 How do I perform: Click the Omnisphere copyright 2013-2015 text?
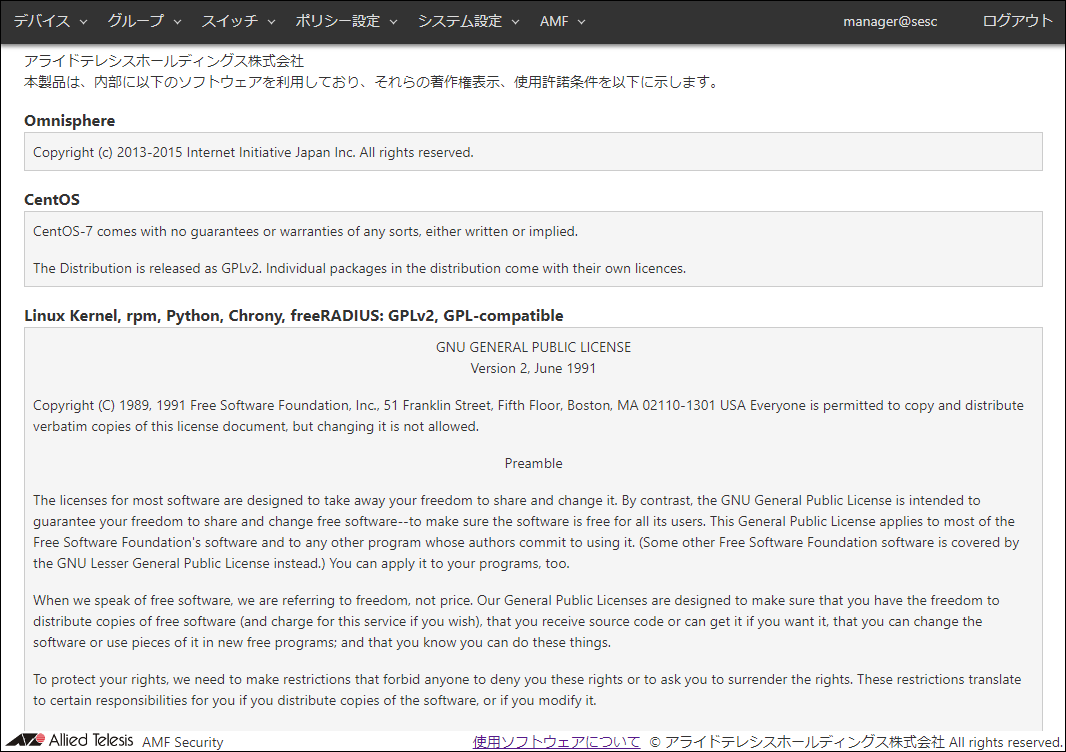point(253,152)
